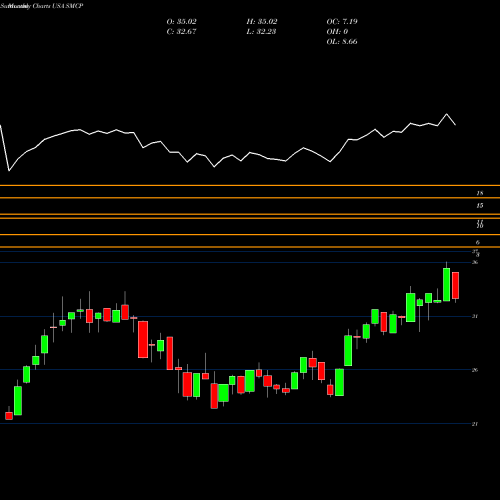The height and width of the screenshot is (500, 500).
Task: Click the open price value O: 35.02
Action: [x=181, y=22]
